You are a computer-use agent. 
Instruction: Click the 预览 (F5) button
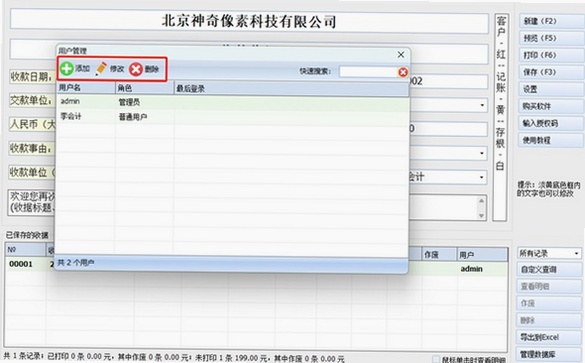551,38
